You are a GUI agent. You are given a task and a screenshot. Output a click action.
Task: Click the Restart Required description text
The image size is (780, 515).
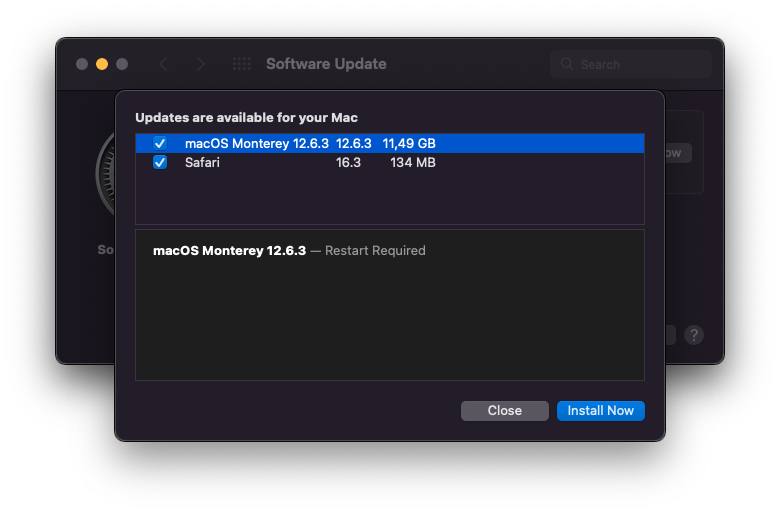pyautogui.click(x=375, y=251)
